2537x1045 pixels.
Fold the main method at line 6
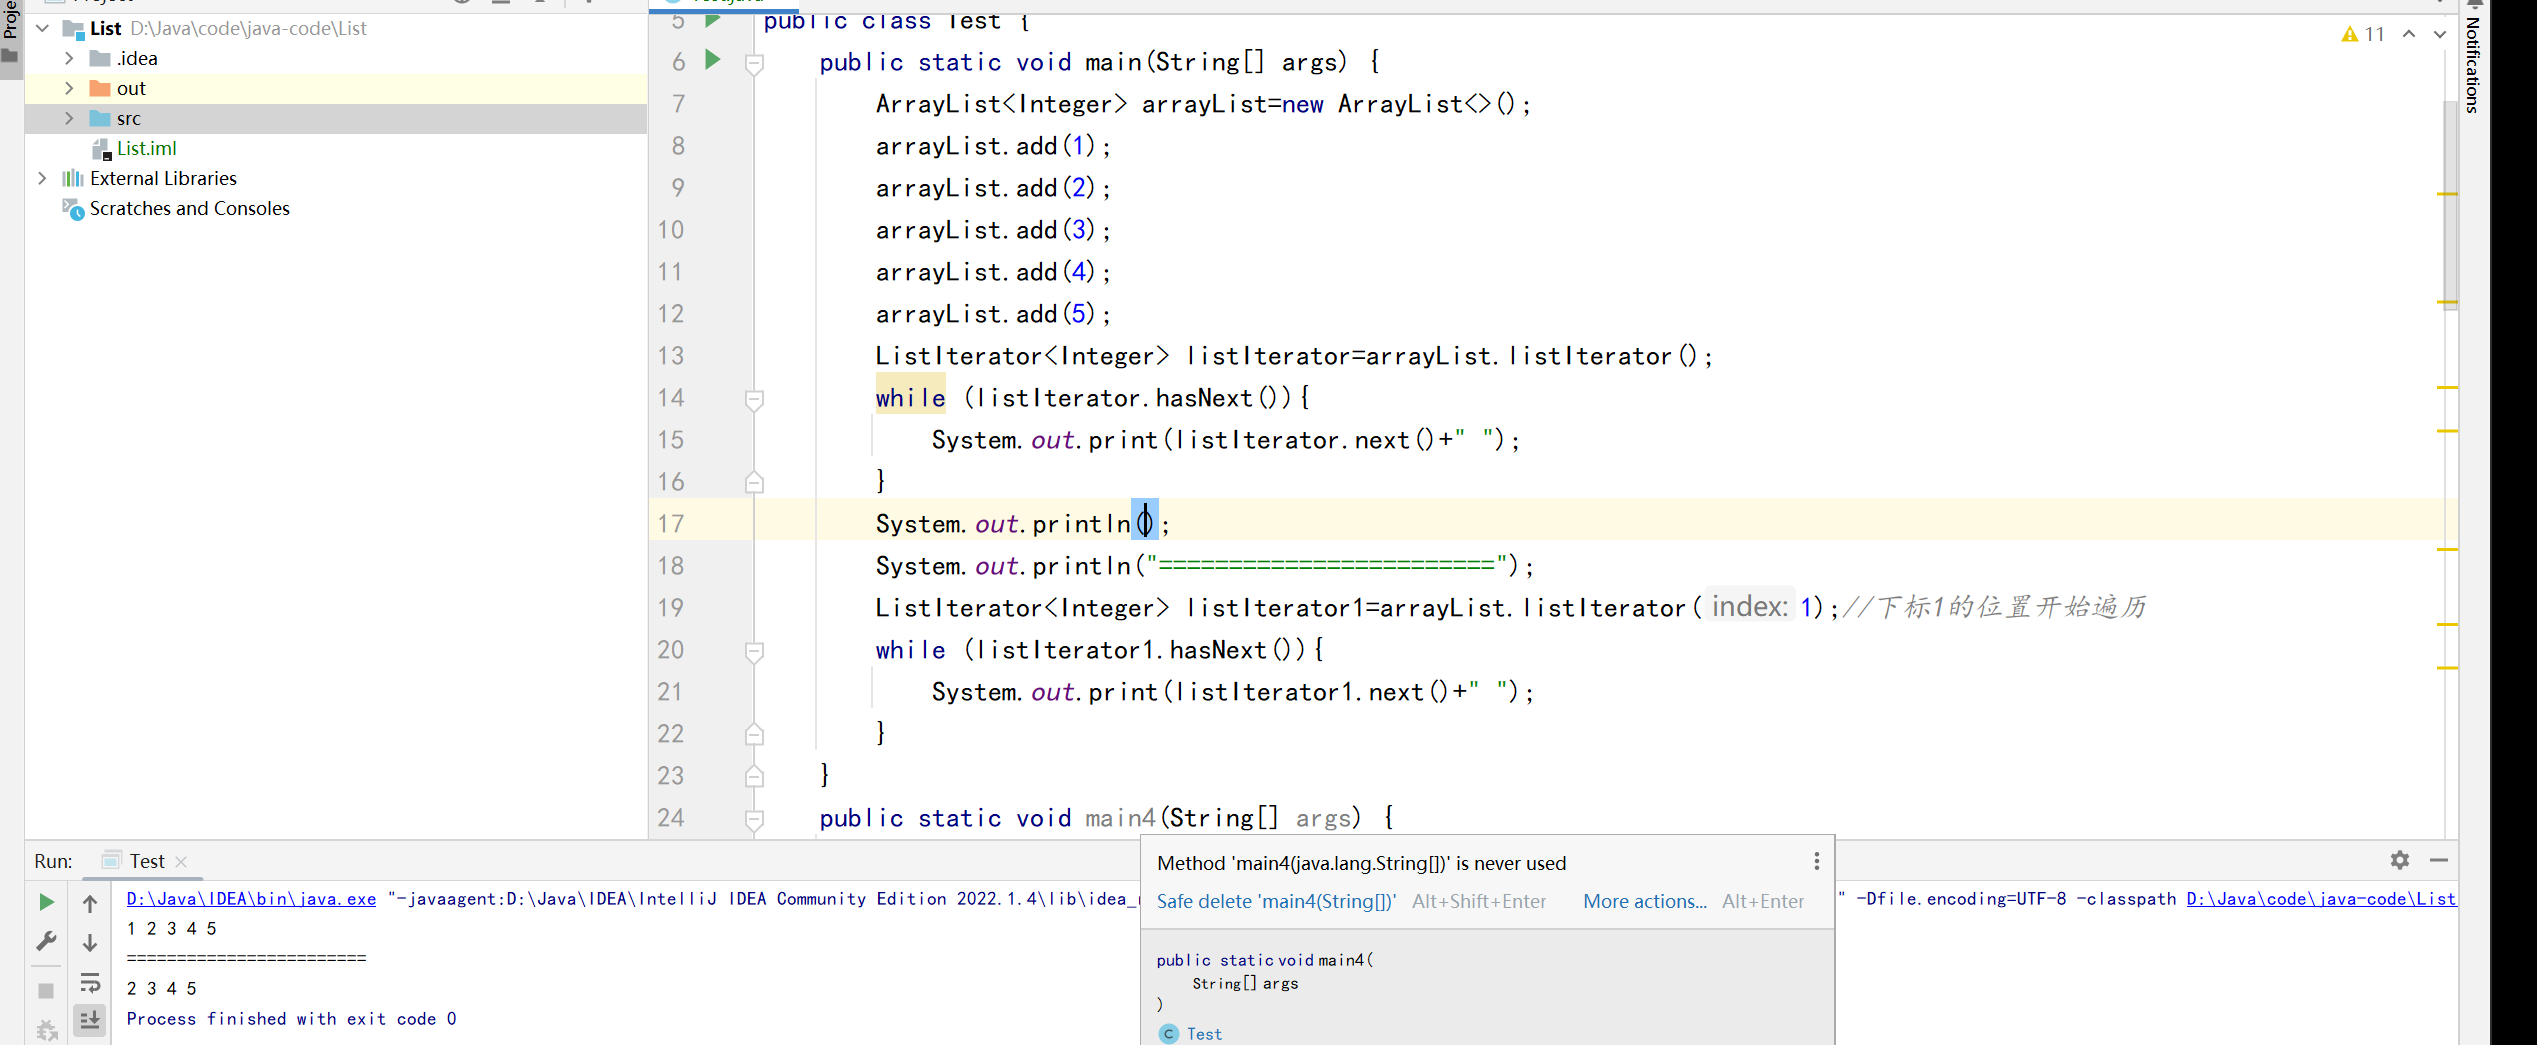click(x=755, y=64)
